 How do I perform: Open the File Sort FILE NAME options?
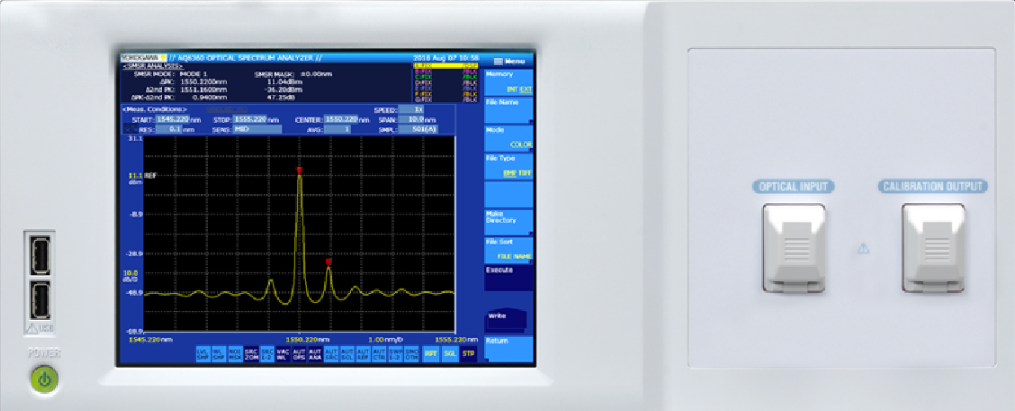click(509, 249)
